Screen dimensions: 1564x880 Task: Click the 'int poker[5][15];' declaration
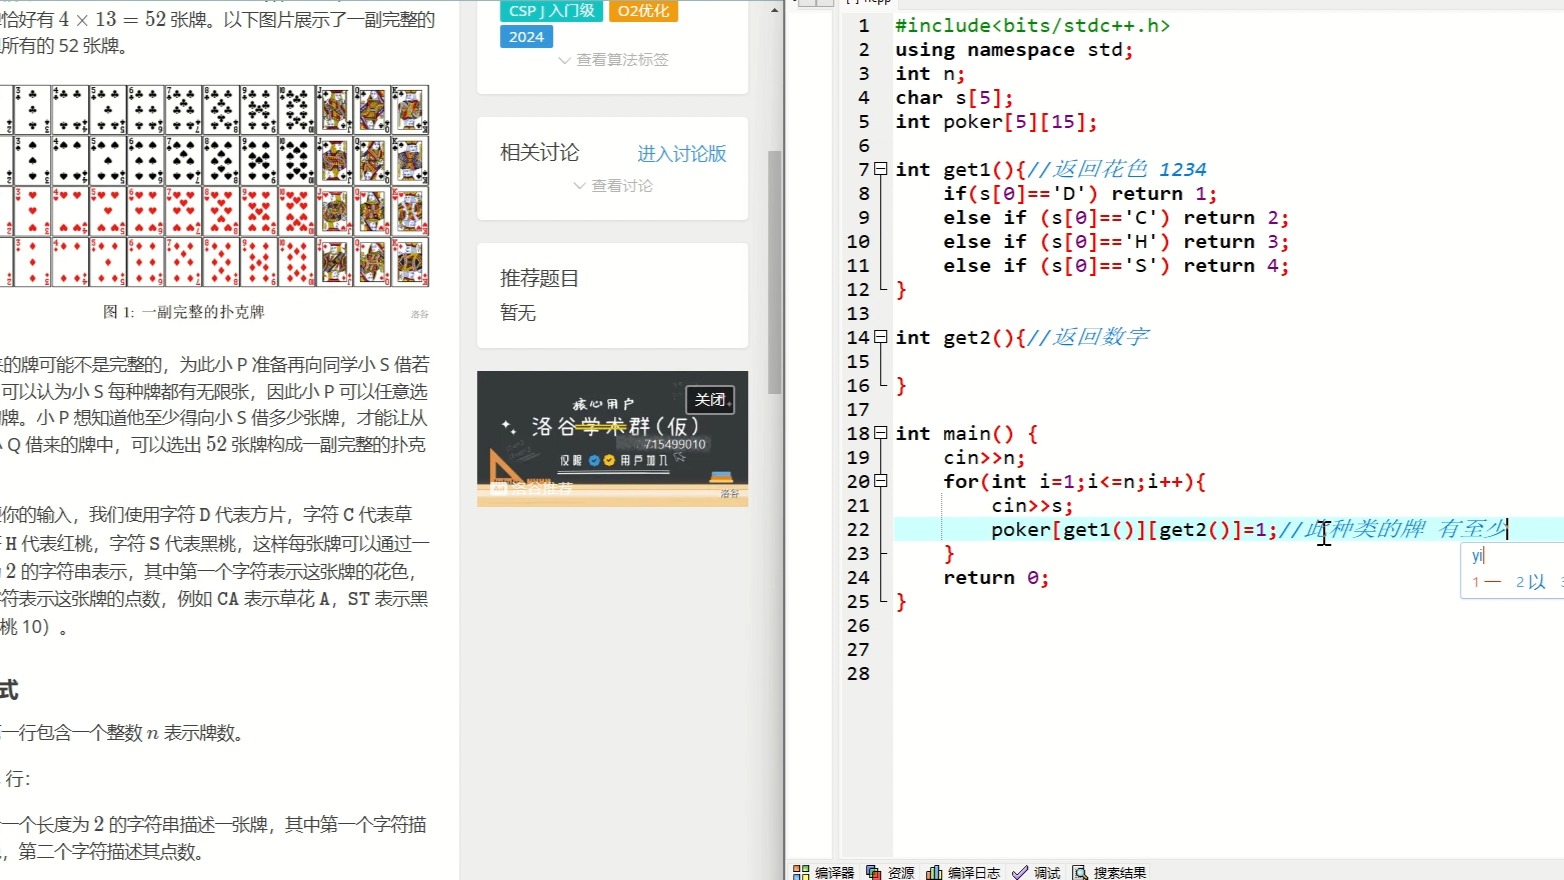[x=996, y=122]
